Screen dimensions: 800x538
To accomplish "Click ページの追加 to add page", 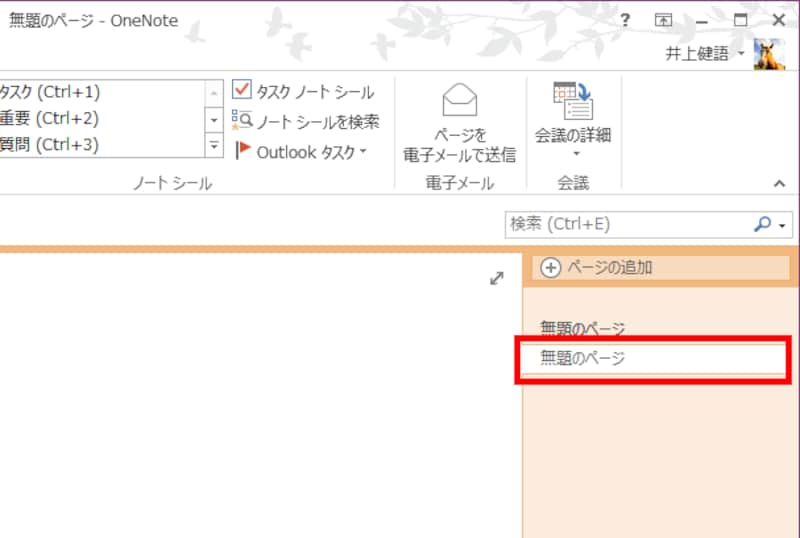I will click(660, 267).
